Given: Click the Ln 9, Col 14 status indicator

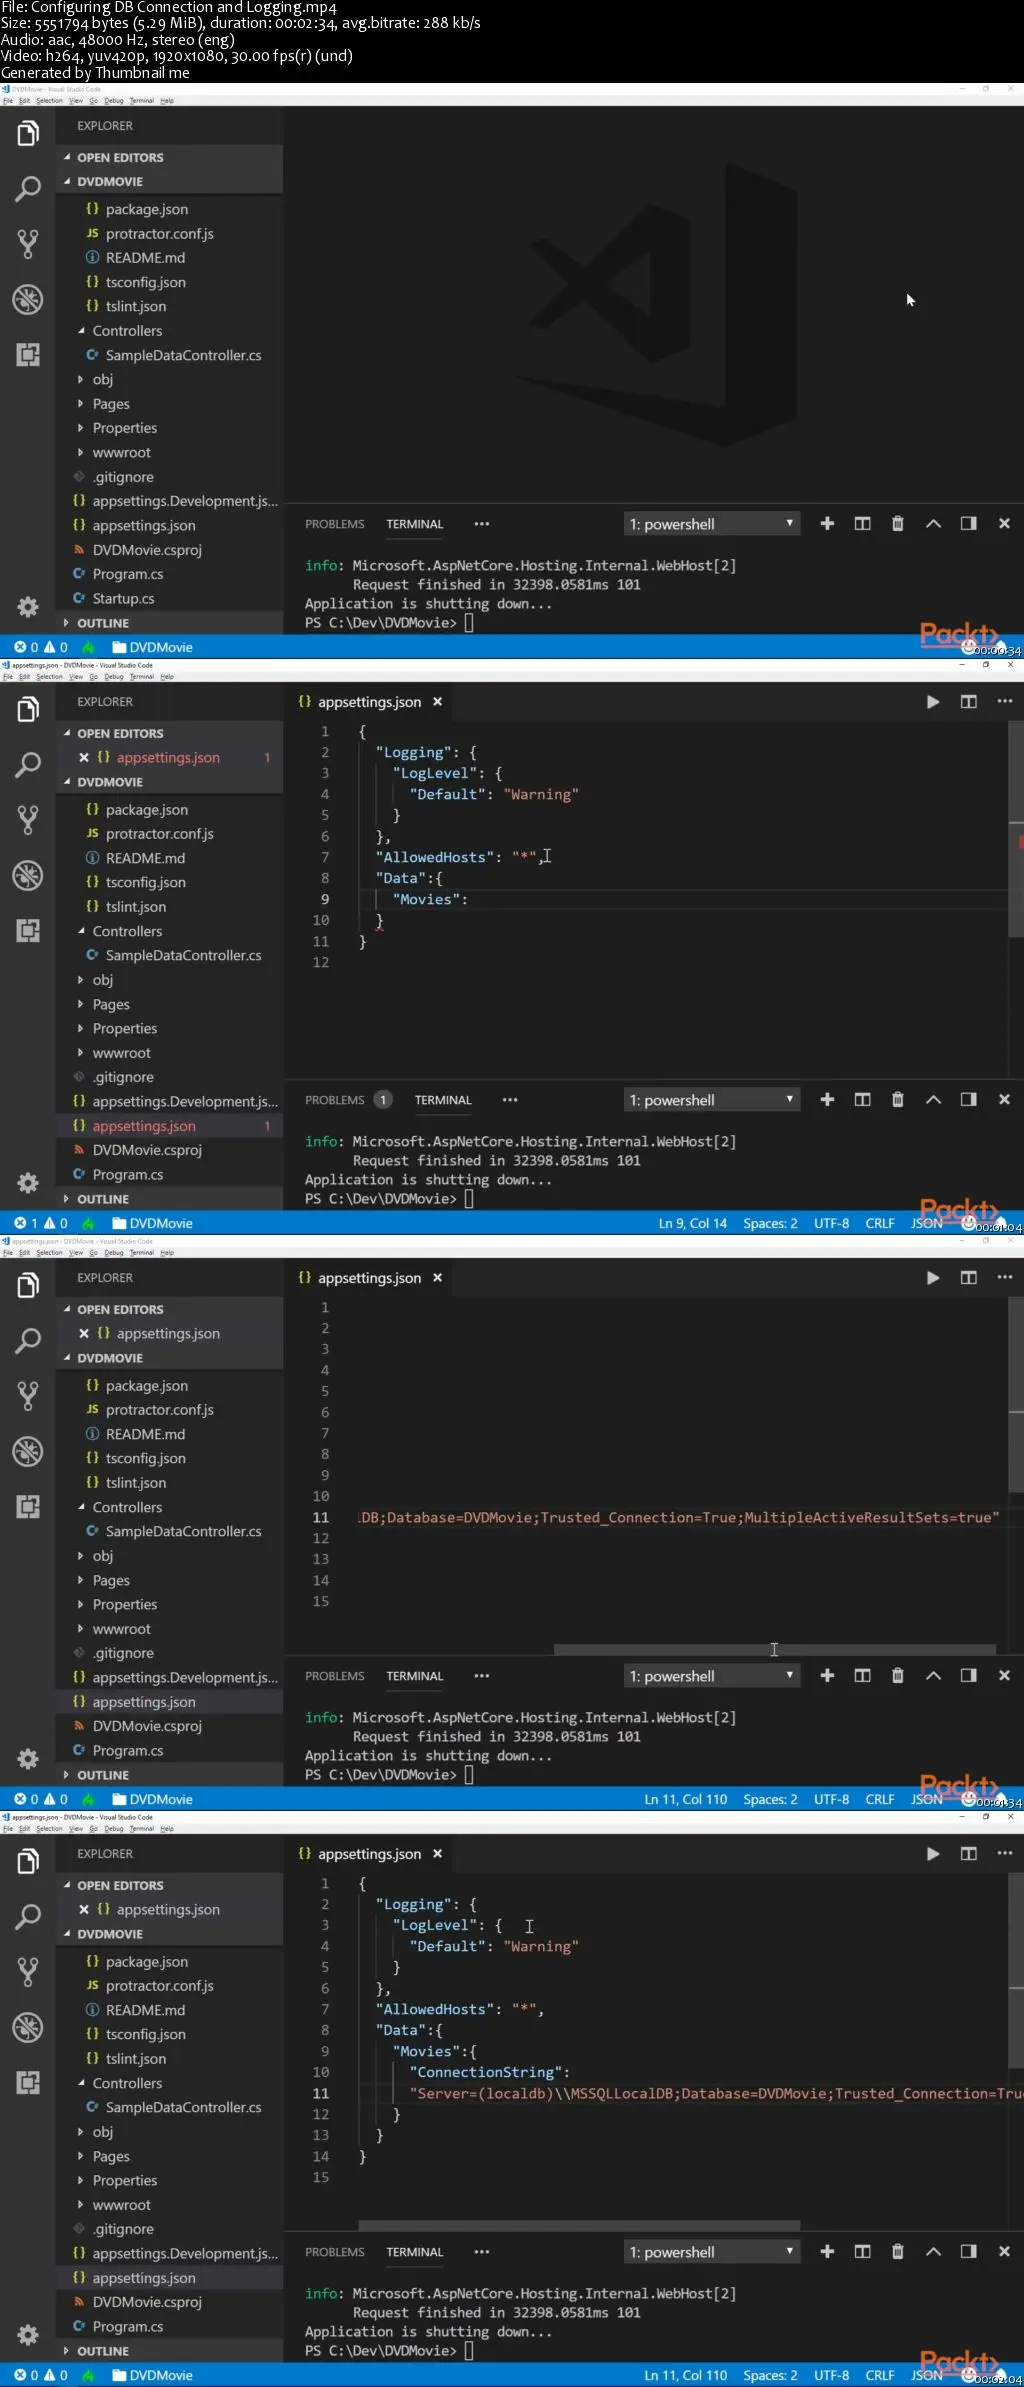Looking at the screenshot, I should click(x=692, y=1223).
